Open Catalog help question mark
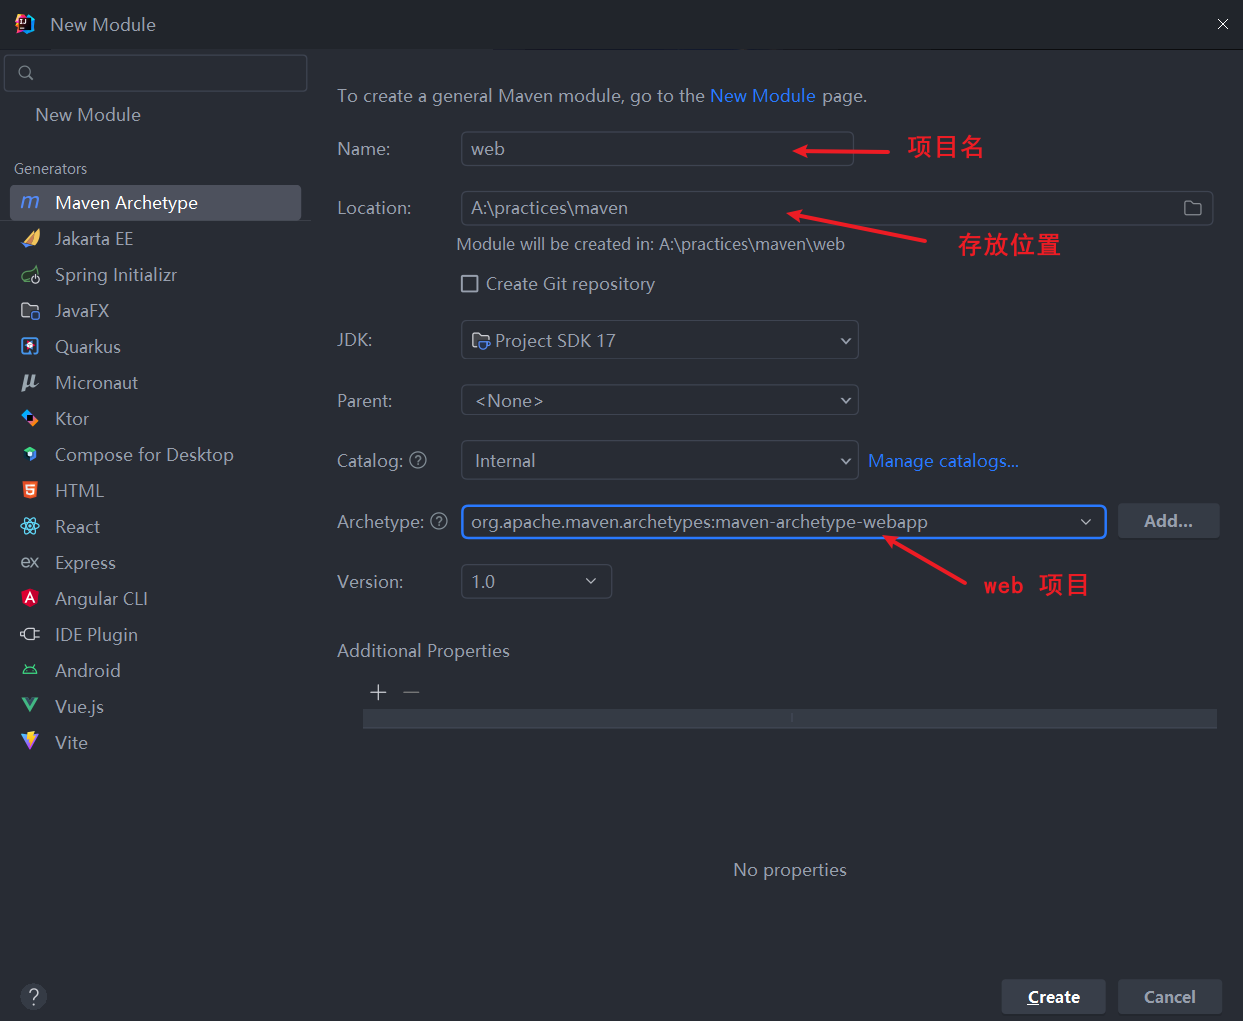The width and height of the screenshot is (1243, 1021). pyautogui.click(x=418, y=460)
